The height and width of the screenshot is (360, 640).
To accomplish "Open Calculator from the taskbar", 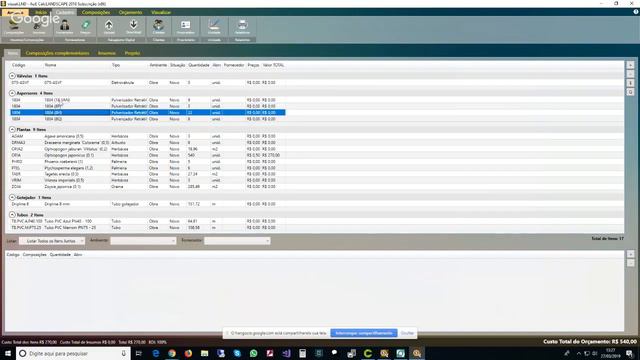I will 302,353.
